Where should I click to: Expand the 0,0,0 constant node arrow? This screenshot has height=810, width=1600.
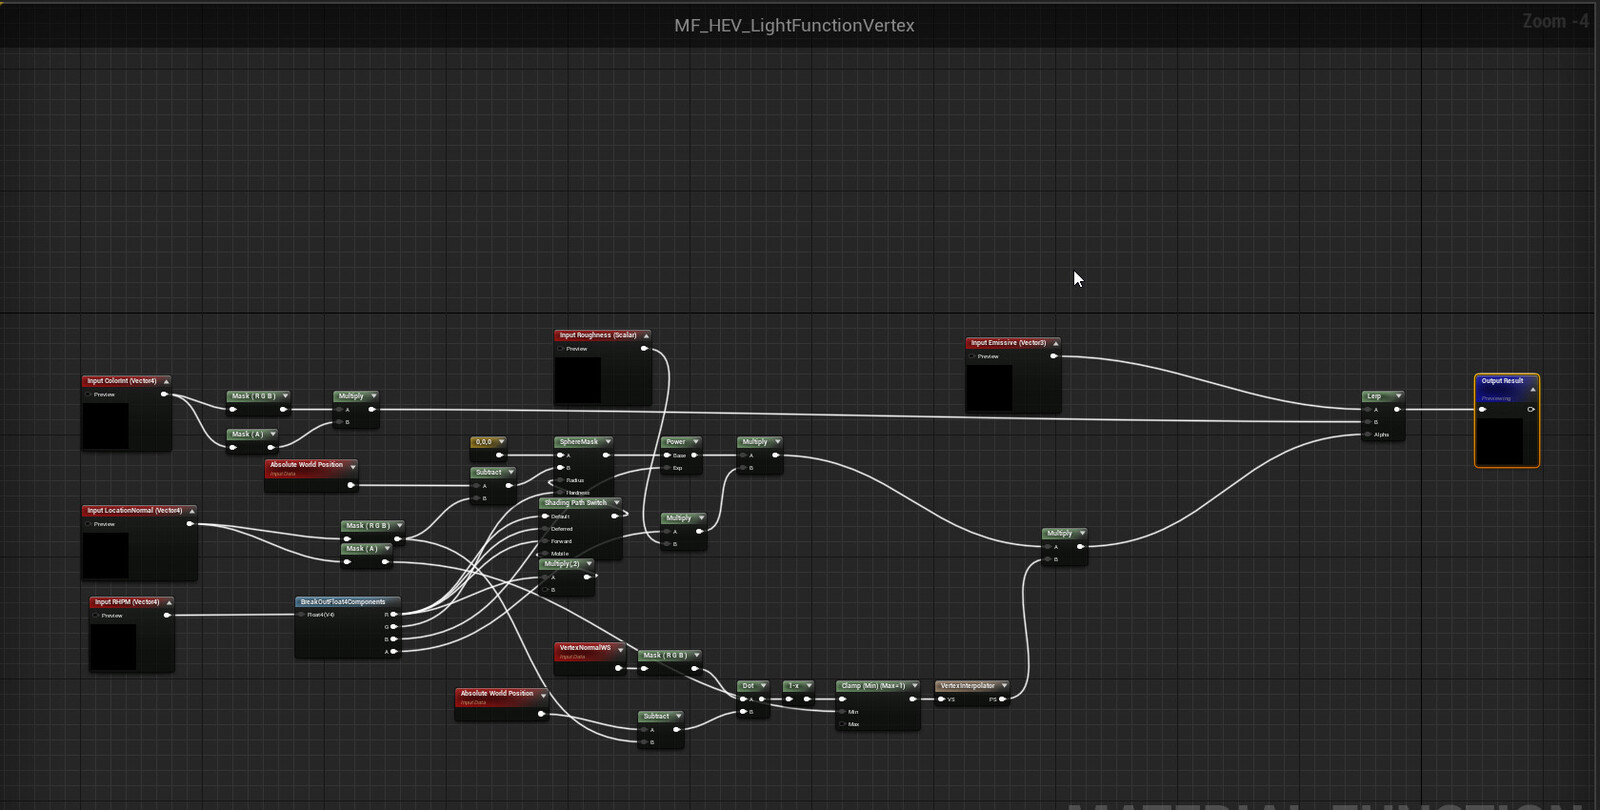501,442
